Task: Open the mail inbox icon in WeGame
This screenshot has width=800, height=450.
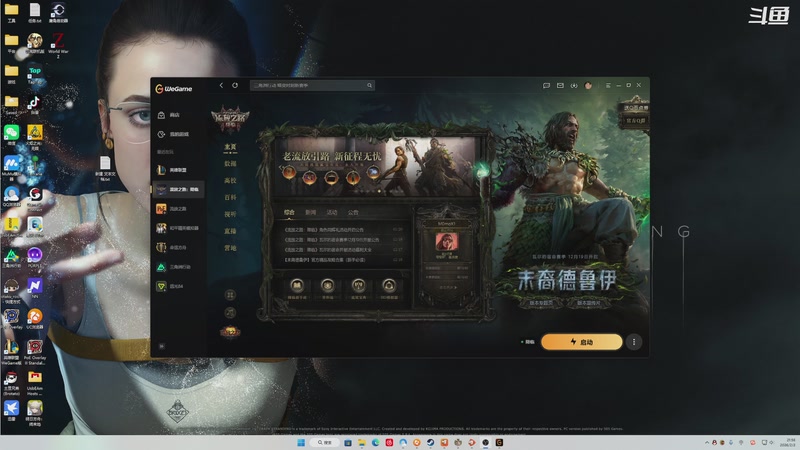Action: coord(560,85)
